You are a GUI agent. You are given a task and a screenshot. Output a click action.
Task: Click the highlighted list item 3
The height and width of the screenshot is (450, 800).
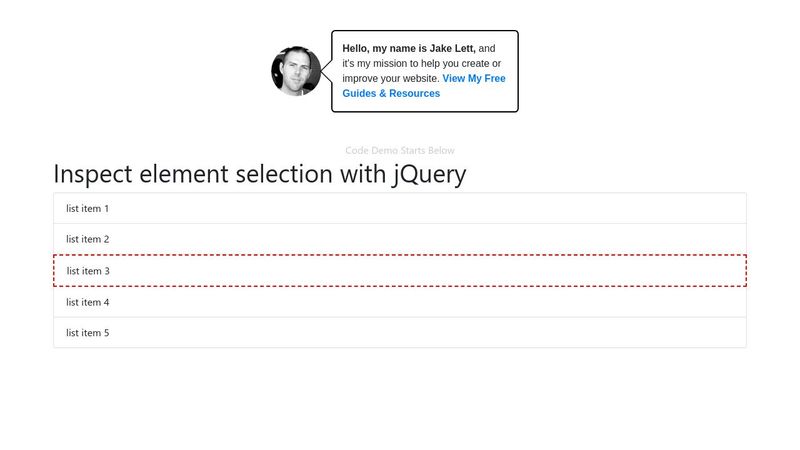coord(400,270)
